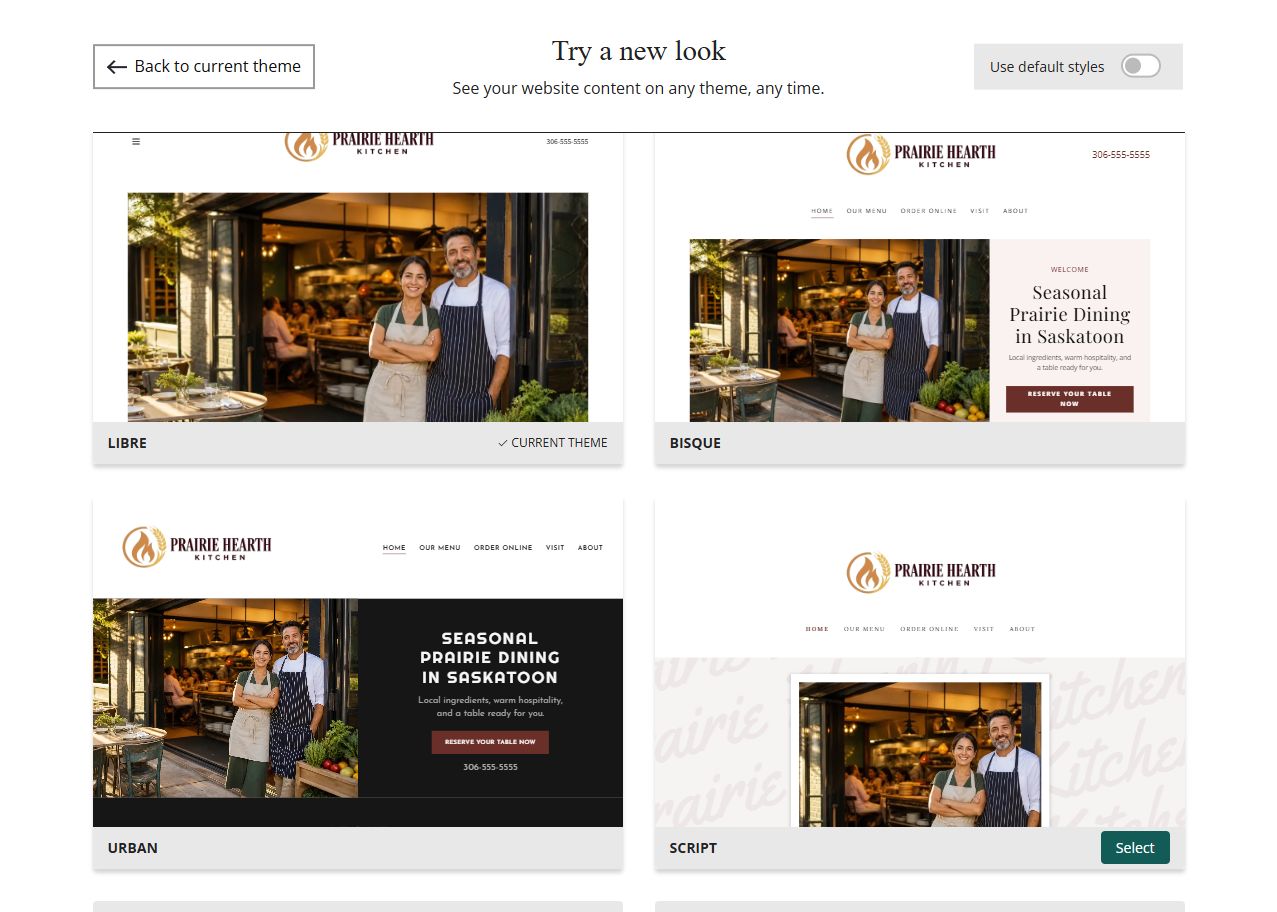Viewport: 1277px width, 912px height.
Task: Click Visit in the Script preview
Action: 984,629
